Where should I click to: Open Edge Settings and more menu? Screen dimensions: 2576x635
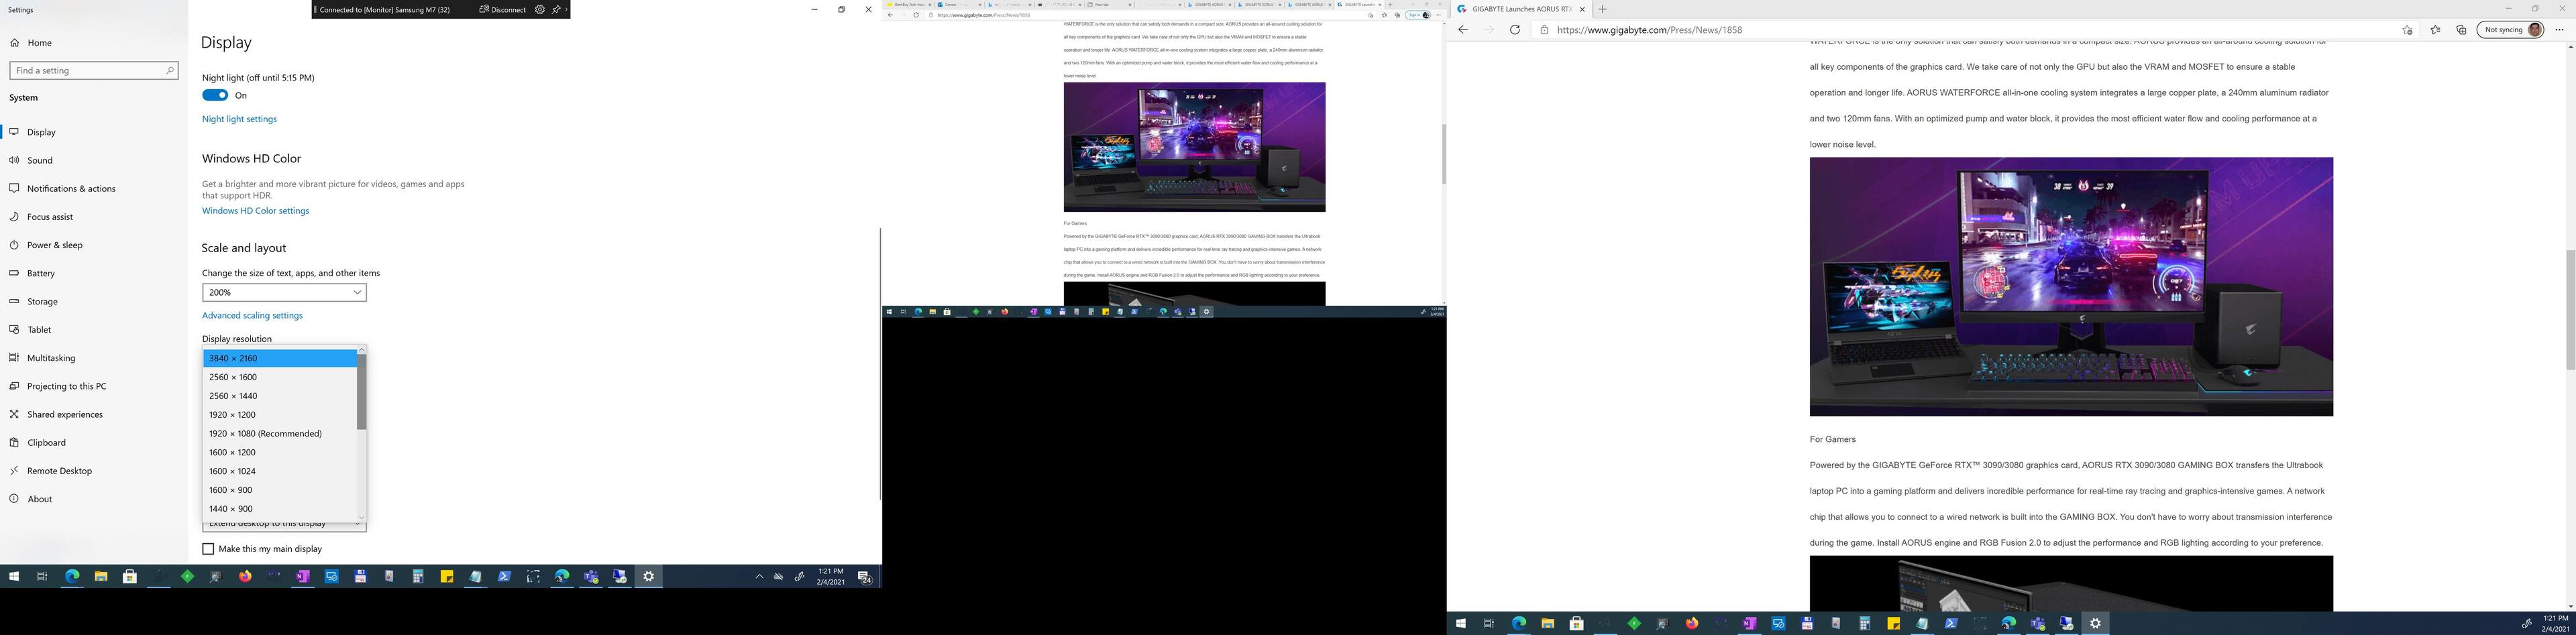point(2559,30)
